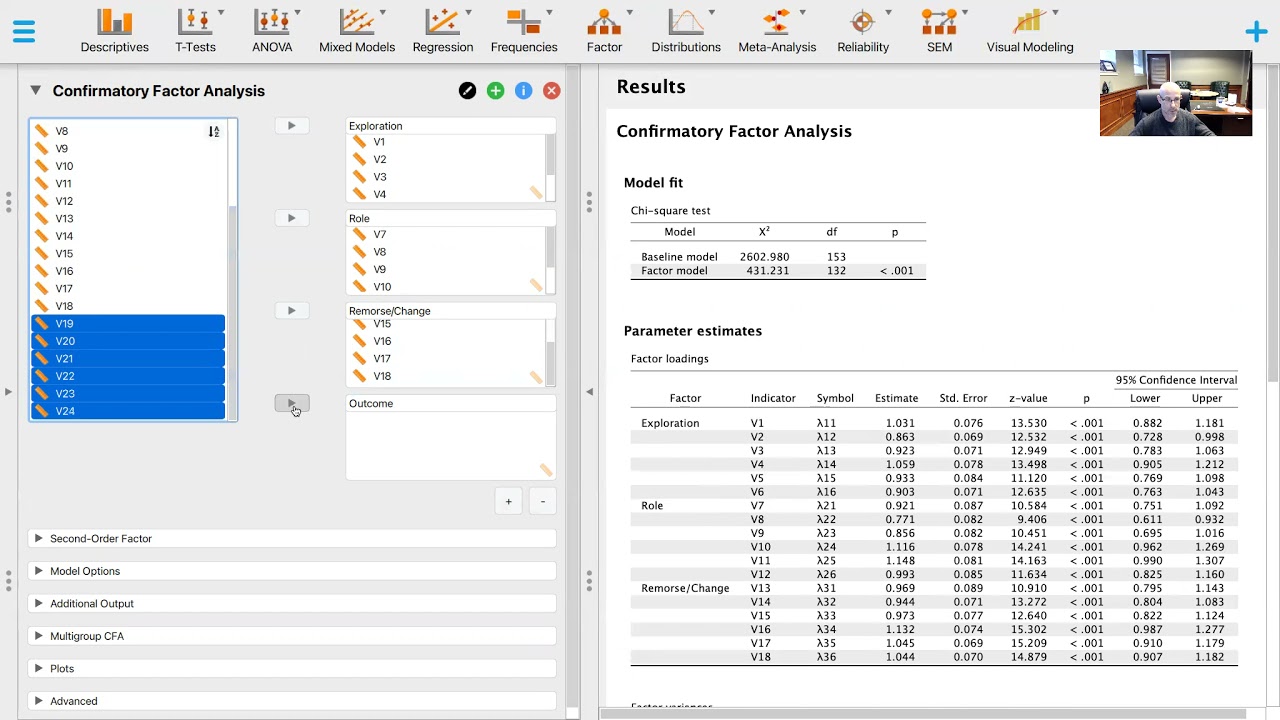Image resolution: width=1280 pixels, height=720 pixels.
Task: Open the Distributions module menu
Action: pos(686,31)
